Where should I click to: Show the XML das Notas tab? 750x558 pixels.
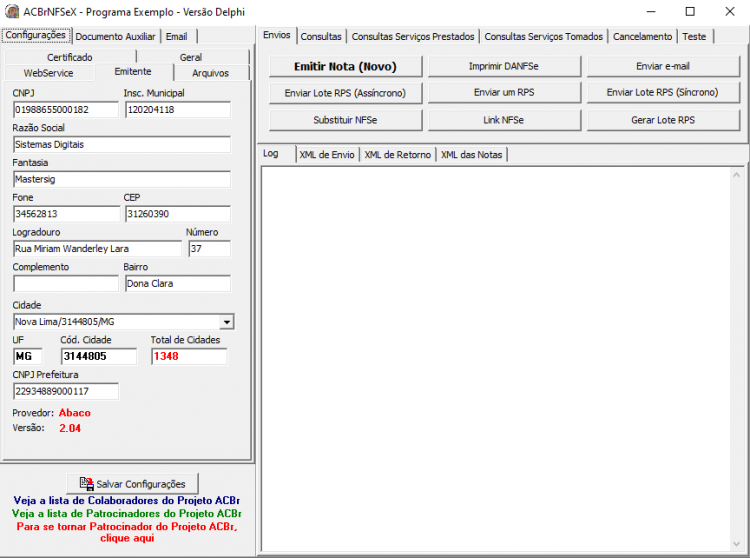(x=472, y=155)
